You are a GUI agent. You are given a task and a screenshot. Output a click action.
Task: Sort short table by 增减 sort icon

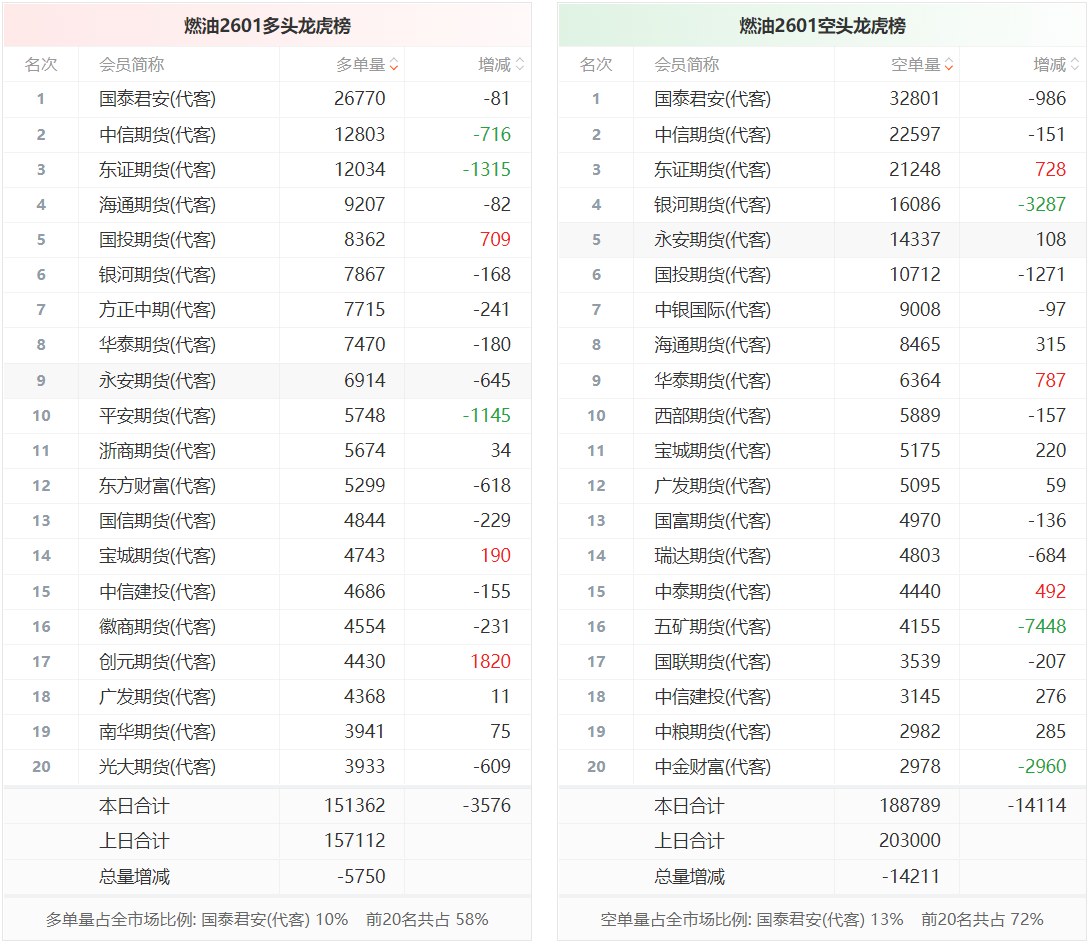(x=1074, y=65)
